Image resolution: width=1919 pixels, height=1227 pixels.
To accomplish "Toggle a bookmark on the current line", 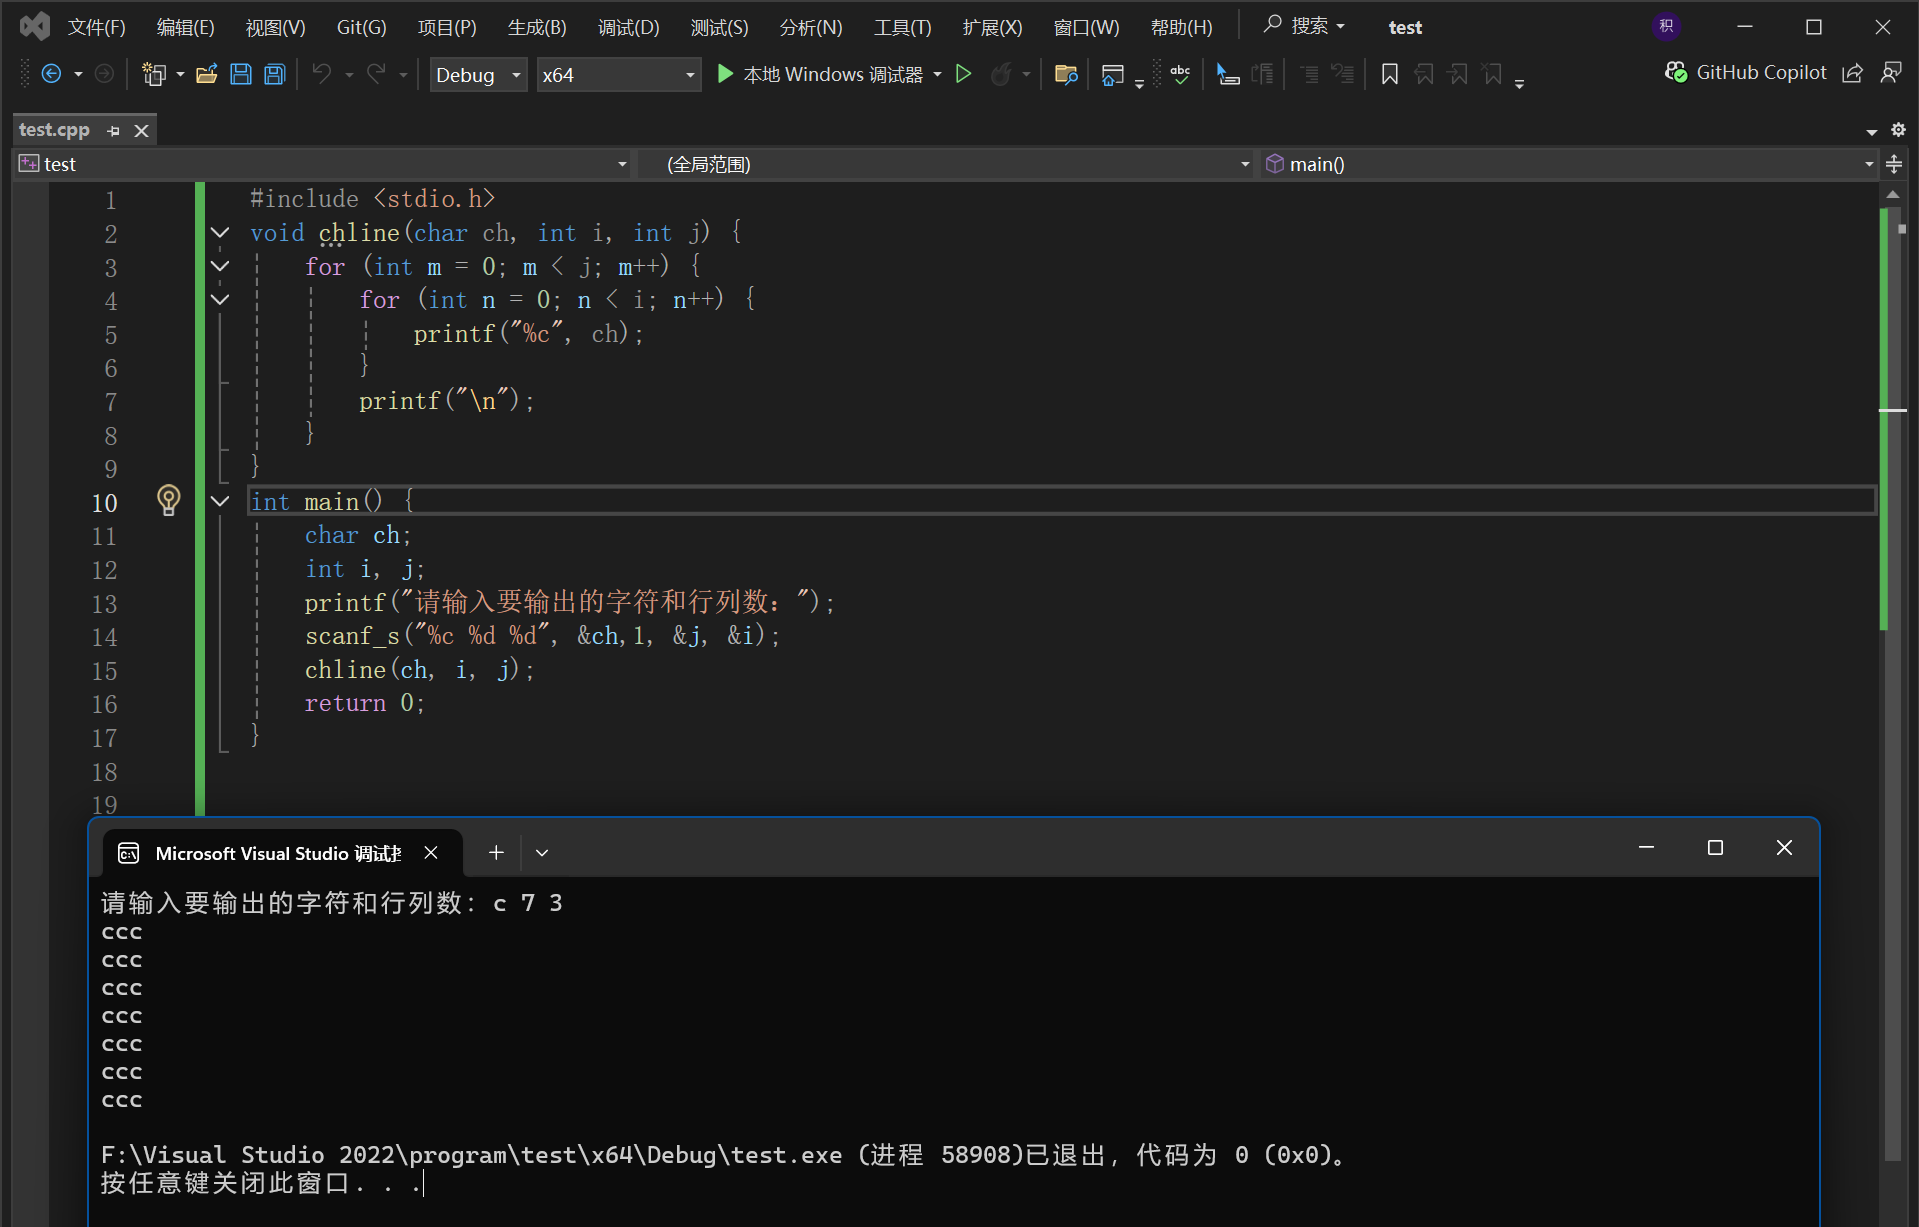I will coord(1389,74).
